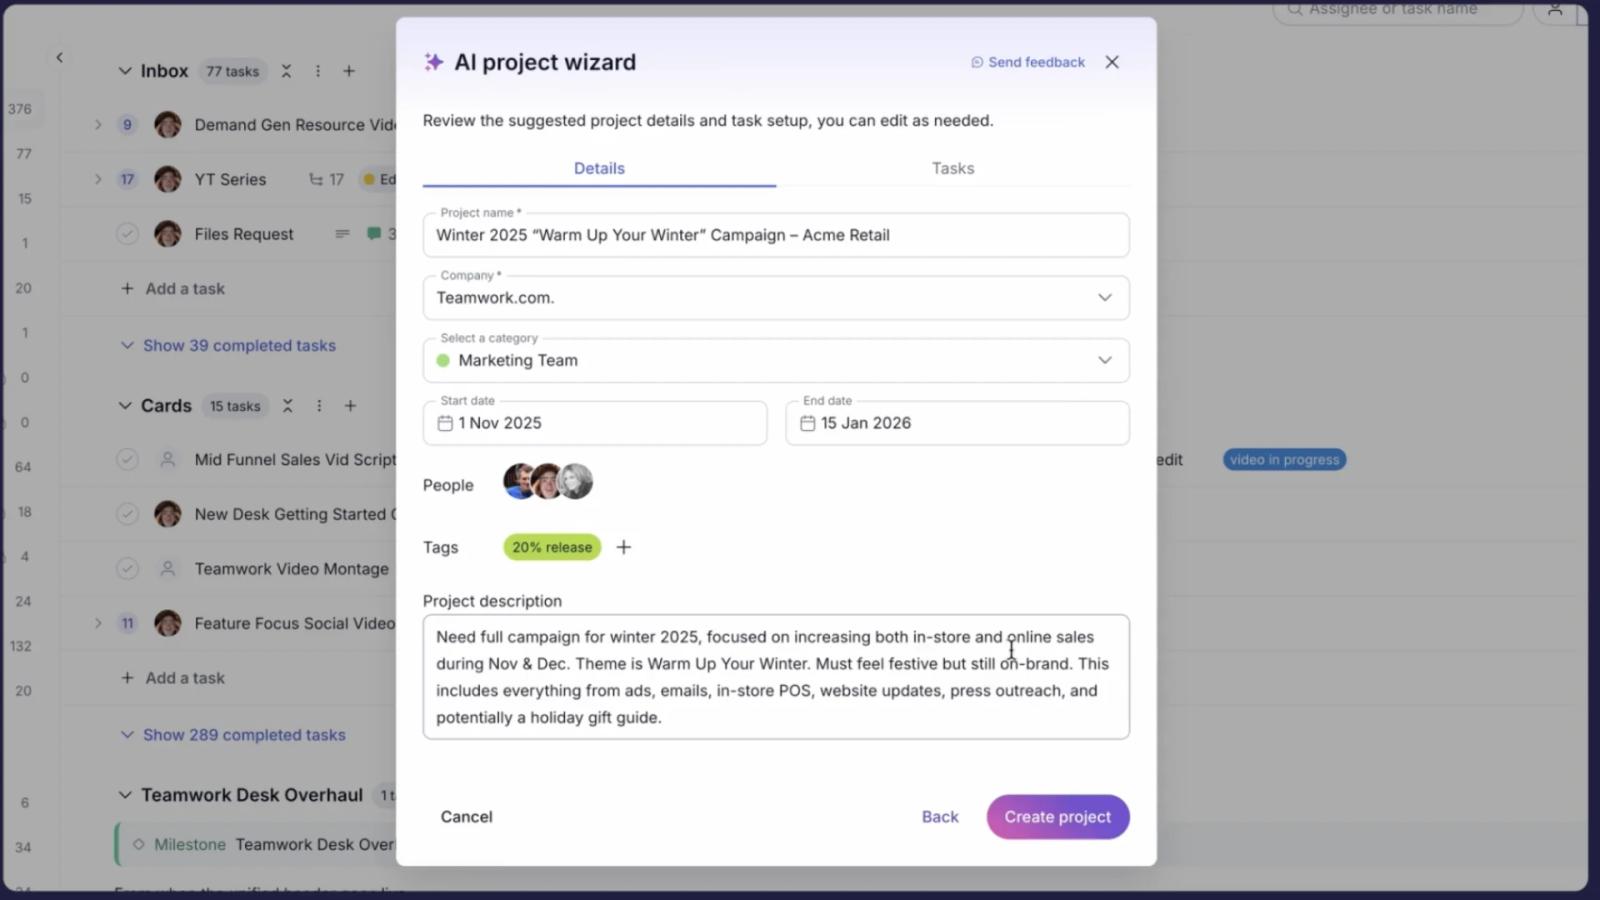Select the Details tab
1600x900 pixels.
pyautogui.click(x=599, y=168)
